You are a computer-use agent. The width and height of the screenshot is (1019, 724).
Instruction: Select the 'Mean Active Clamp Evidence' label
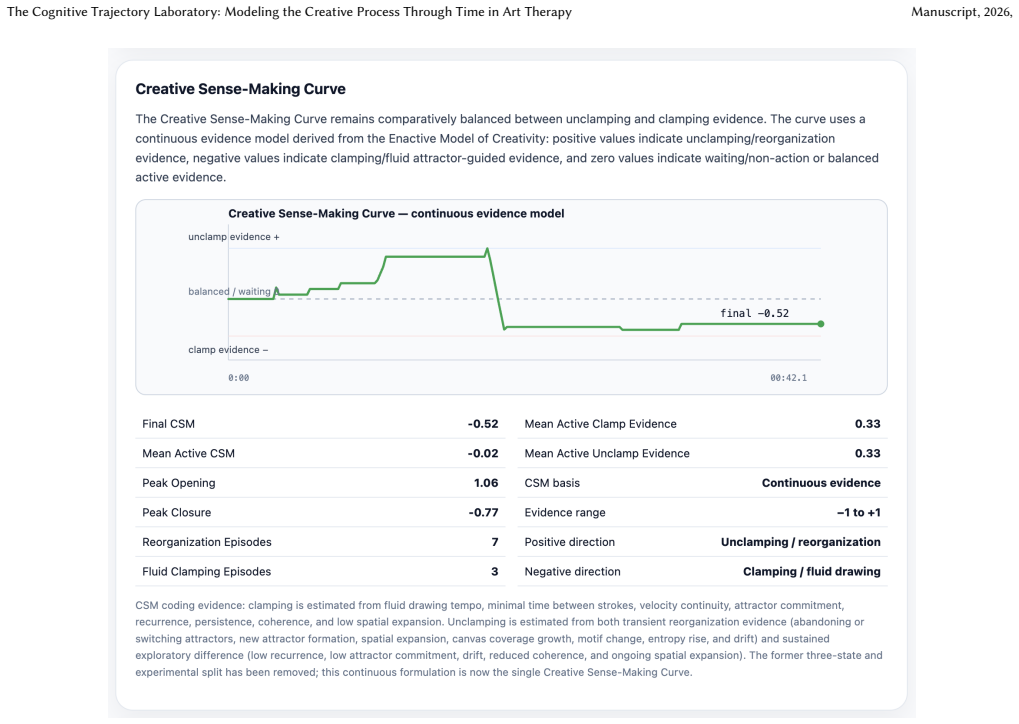600,424
